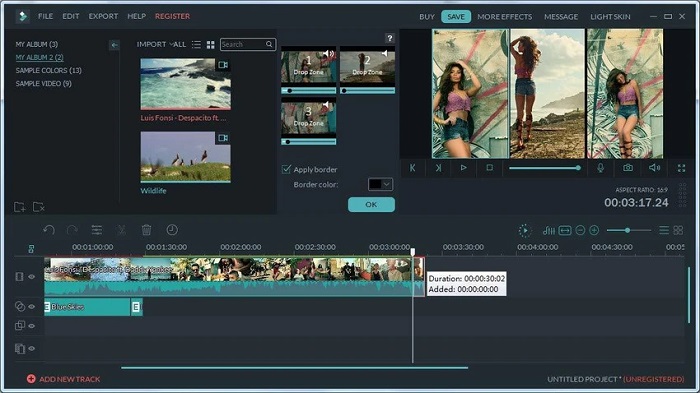The width and height of the screenshot is (700, 393).
Task: Collapse the album panel with the left arrow
Action: coord(114,45)
